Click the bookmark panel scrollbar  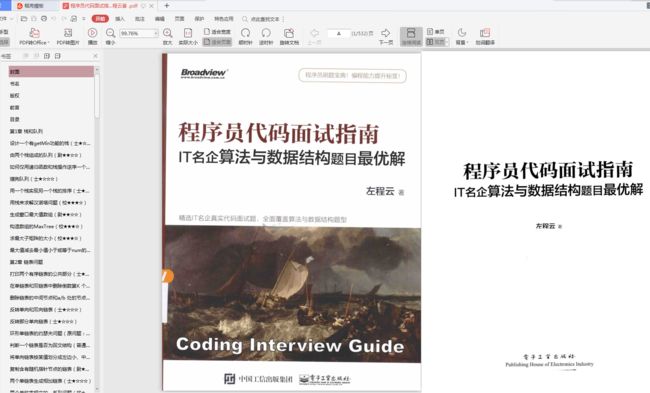point(97,95)
